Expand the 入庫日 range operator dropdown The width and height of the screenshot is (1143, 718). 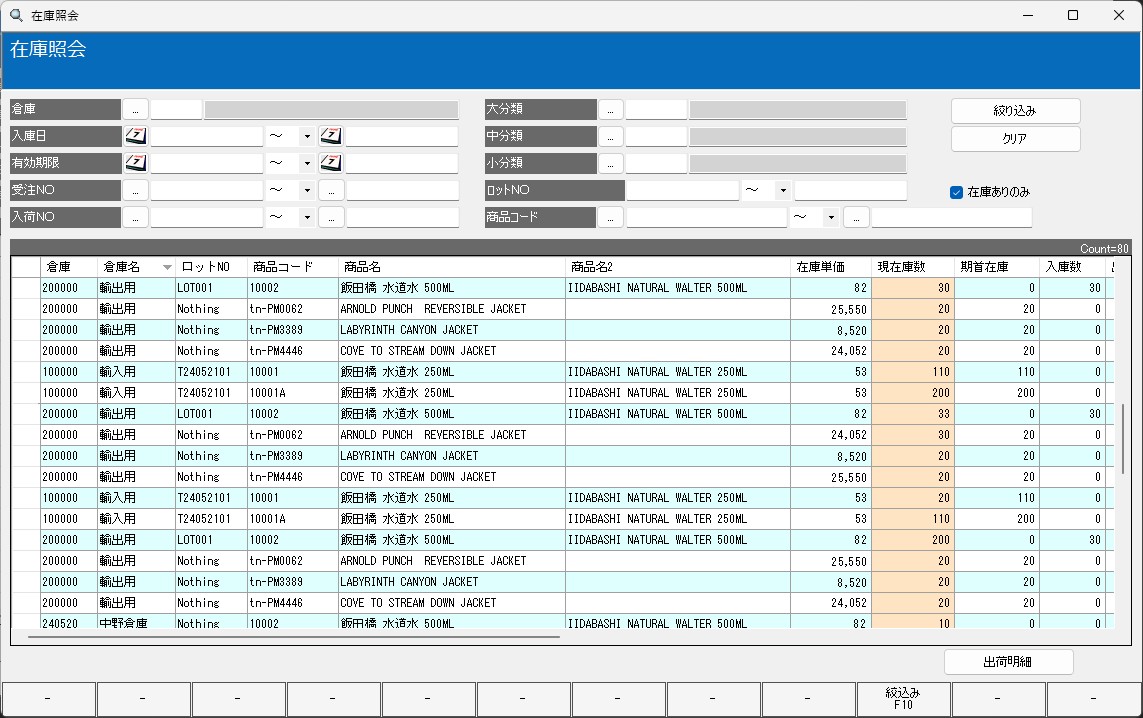(307, 136)
